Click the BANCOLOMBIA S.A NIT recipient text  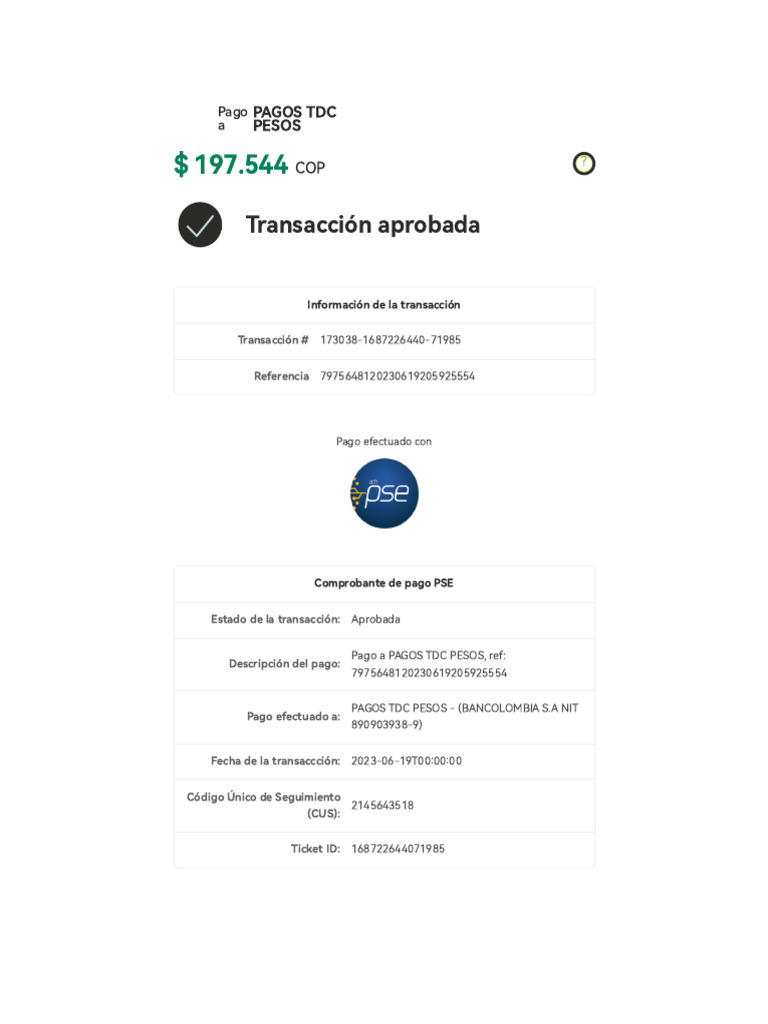click(464, 716)
